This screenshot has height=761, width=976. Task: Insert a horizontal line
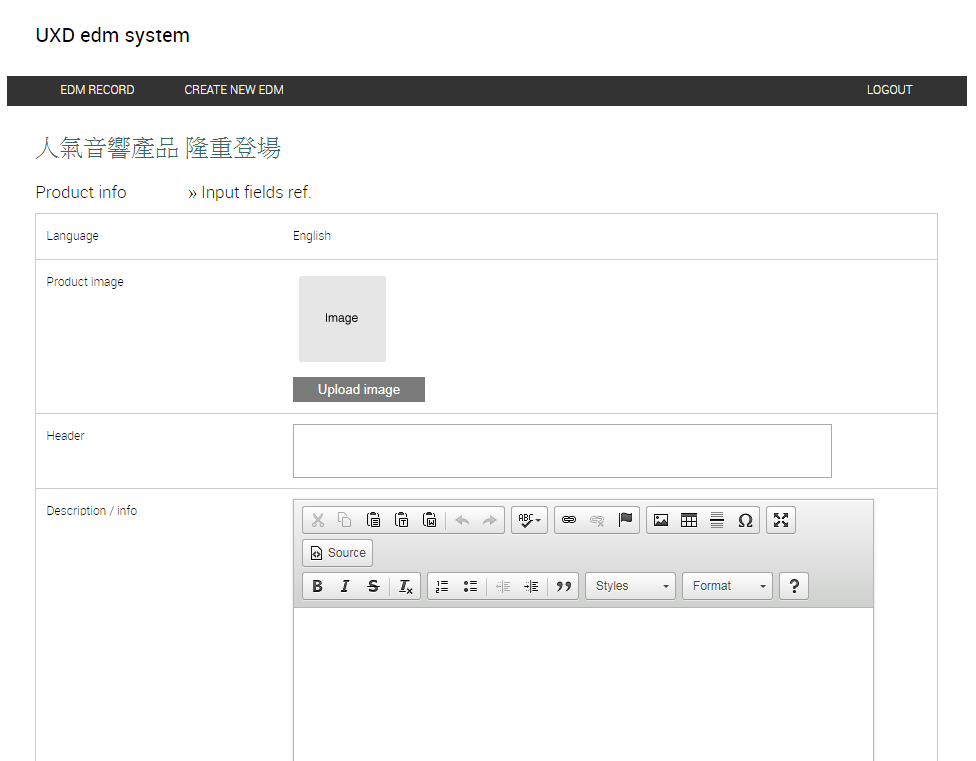coord(717,520)
